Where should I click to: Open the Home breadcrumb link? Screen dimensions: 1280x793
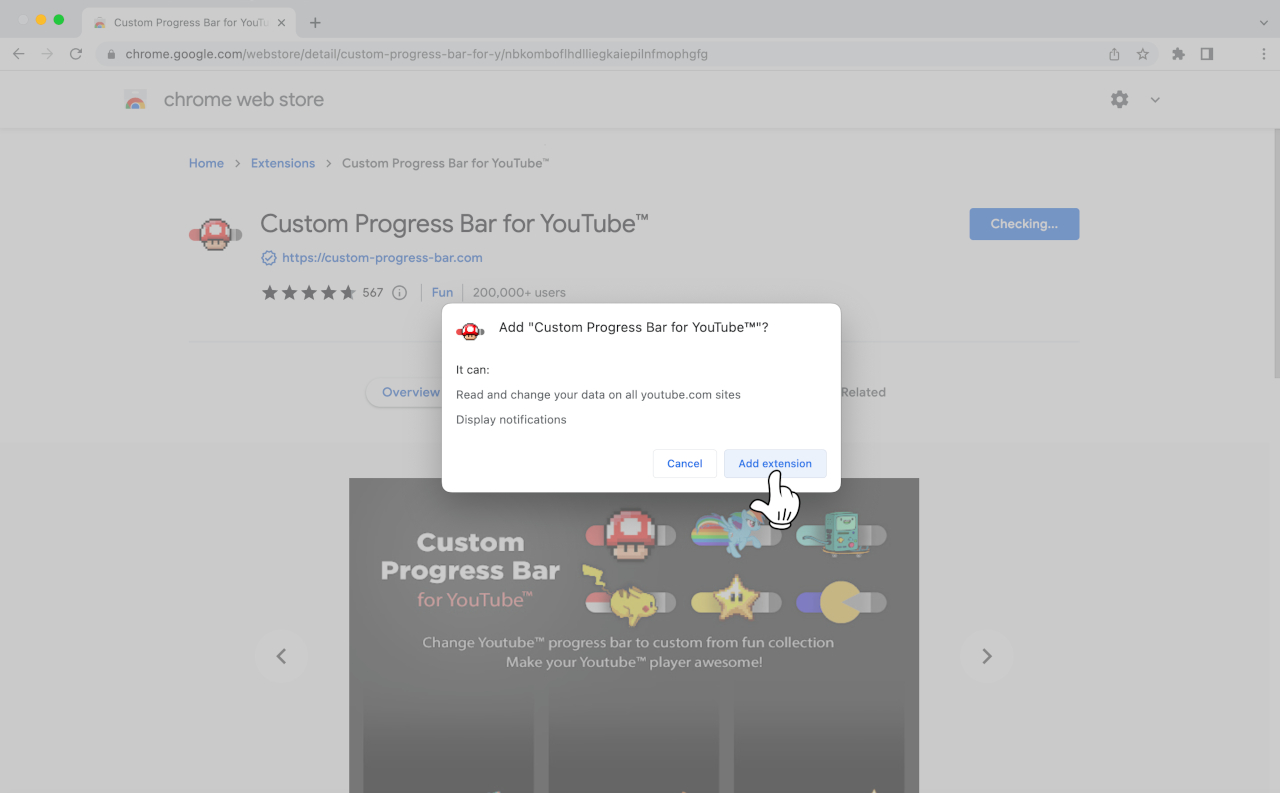click(206, 163)
